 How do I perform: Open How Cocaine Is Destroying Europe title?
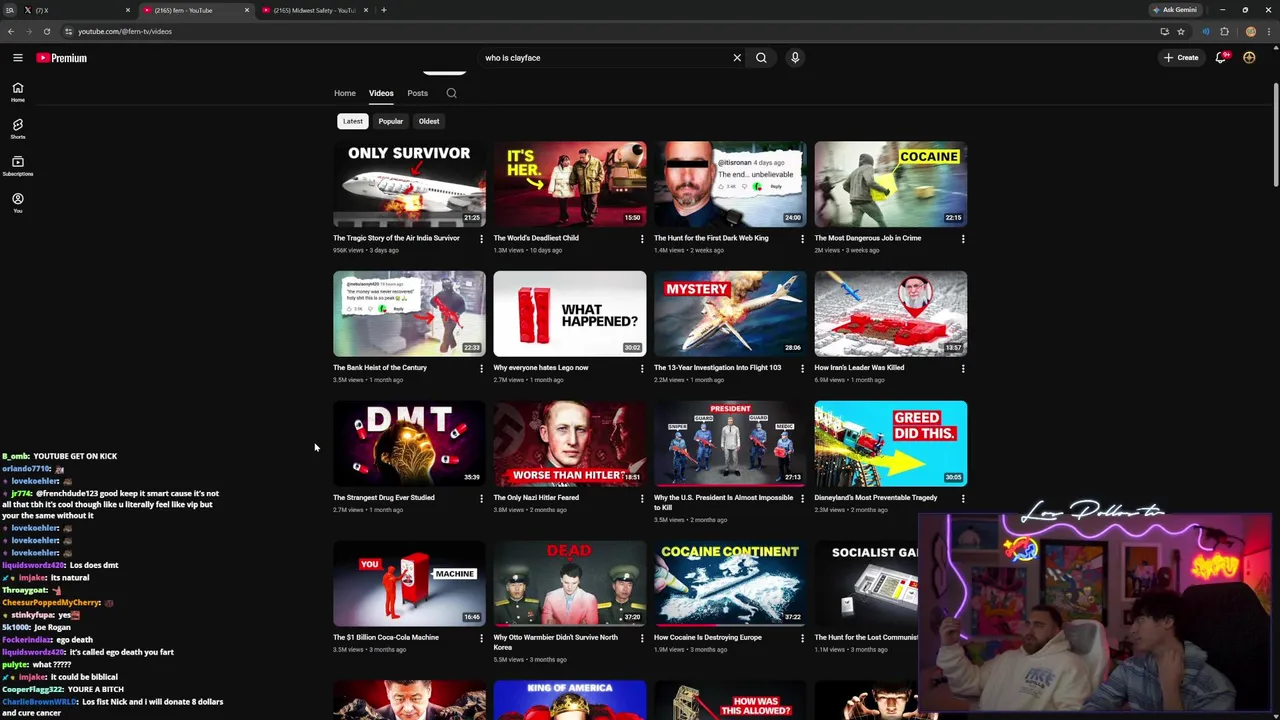click(708, 637)
